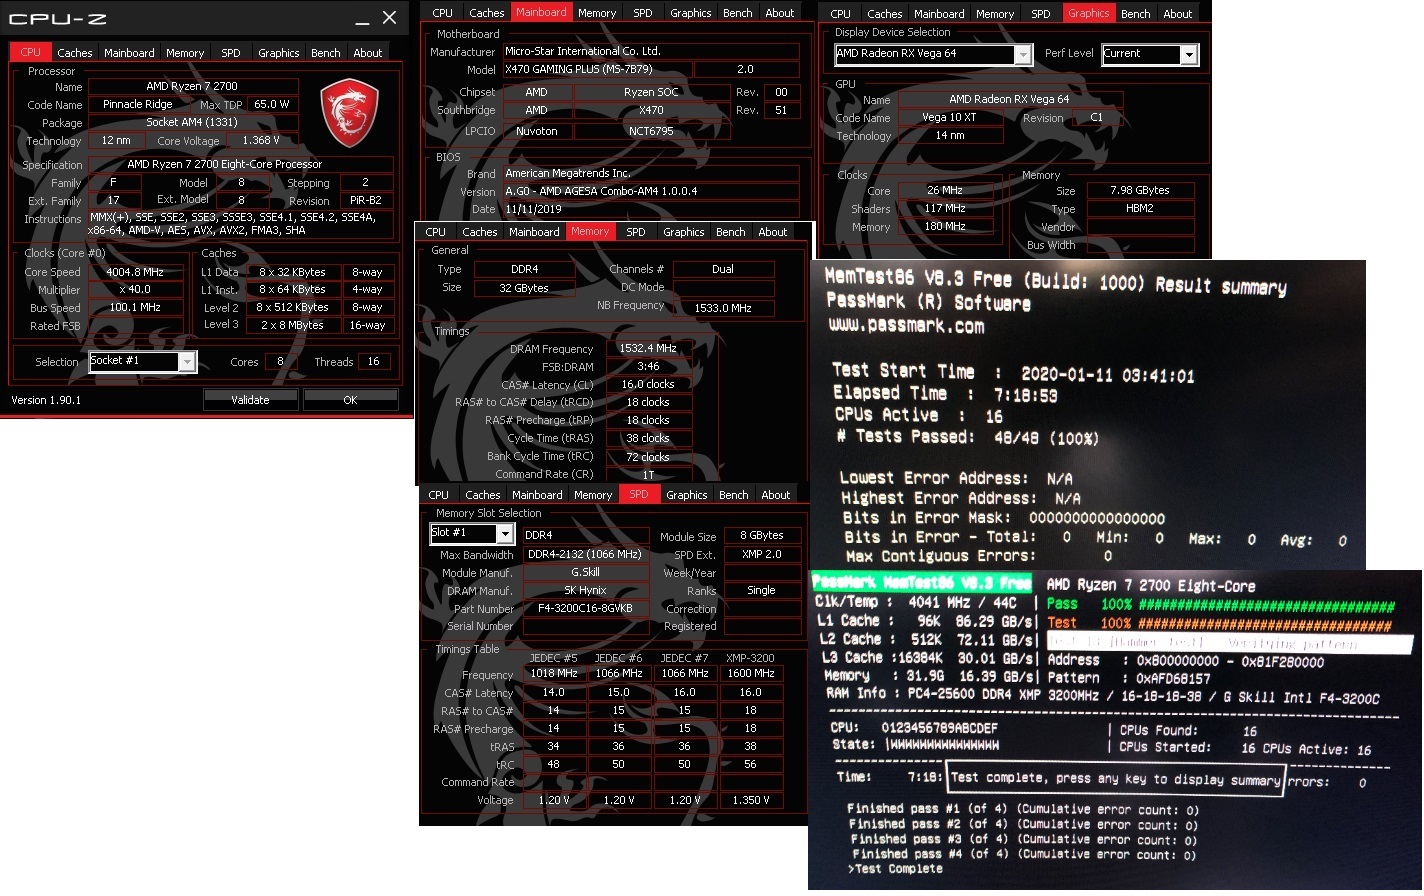Switch to Caches tab in the titled CPU-Z window
The image size is (1424, 896).
74,53
